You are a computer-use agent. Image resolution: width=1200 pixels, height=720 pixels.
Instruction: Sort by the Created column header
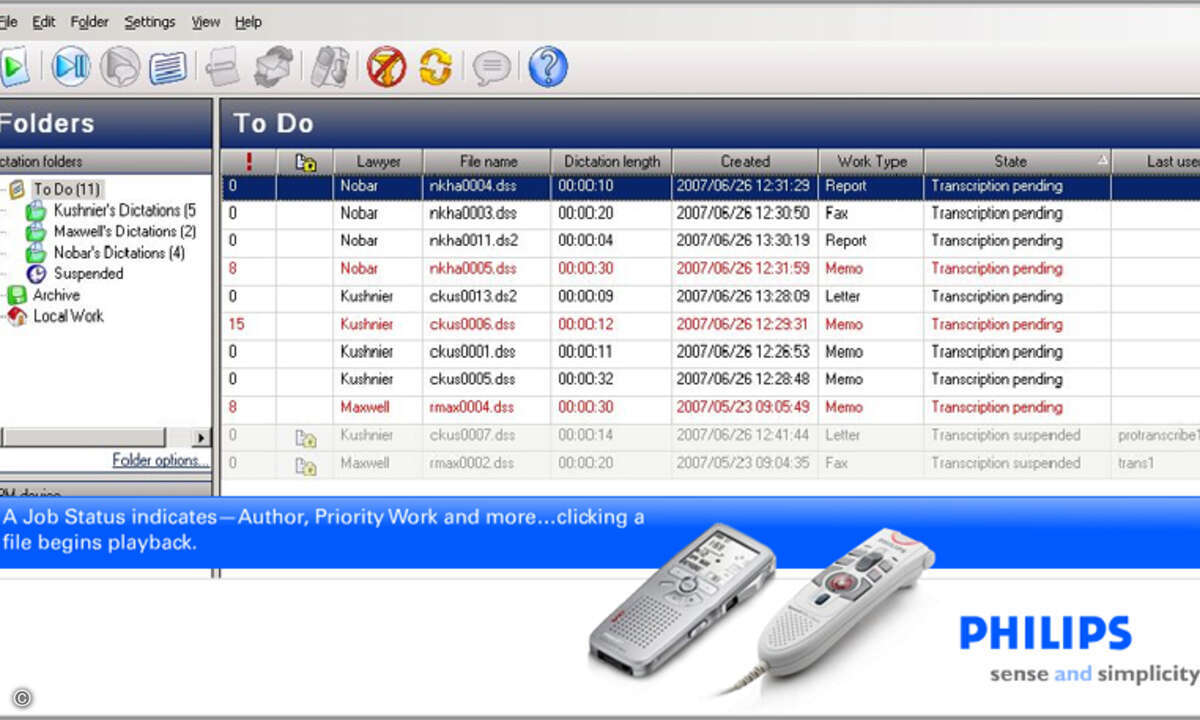click(x=745, y=161)
